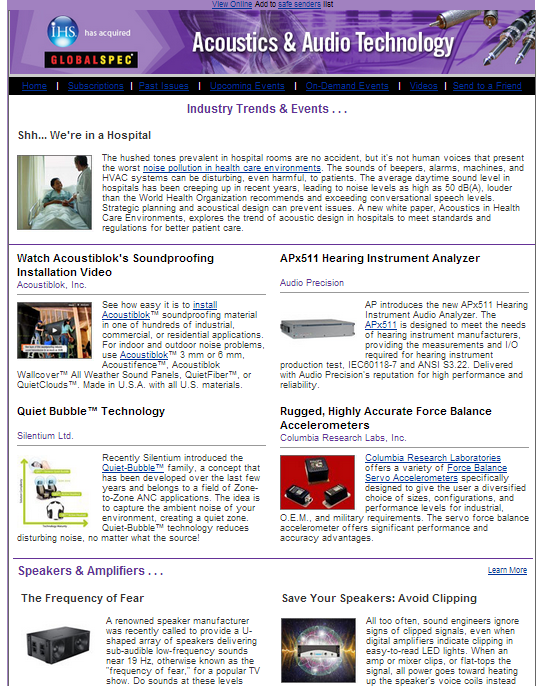Viewport: 537px width, 686px height.
Task: Open Columbia Research Laboratories link
Action: [433, 458]
